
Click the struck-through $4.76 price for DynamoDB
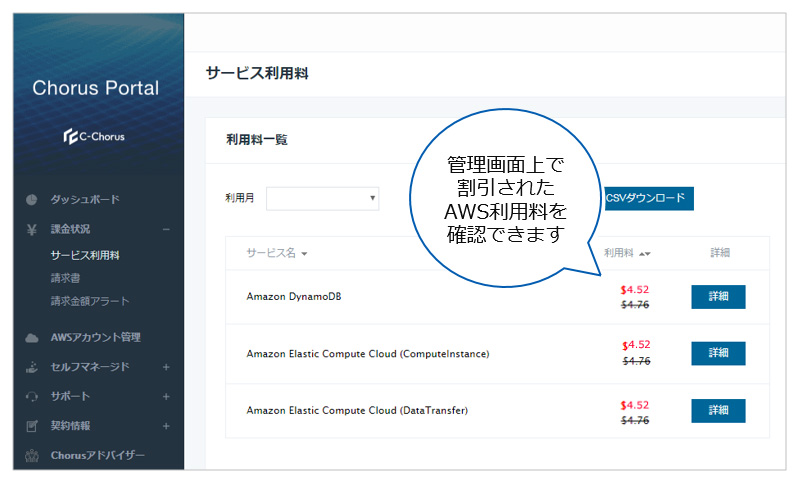coord(635,305)
